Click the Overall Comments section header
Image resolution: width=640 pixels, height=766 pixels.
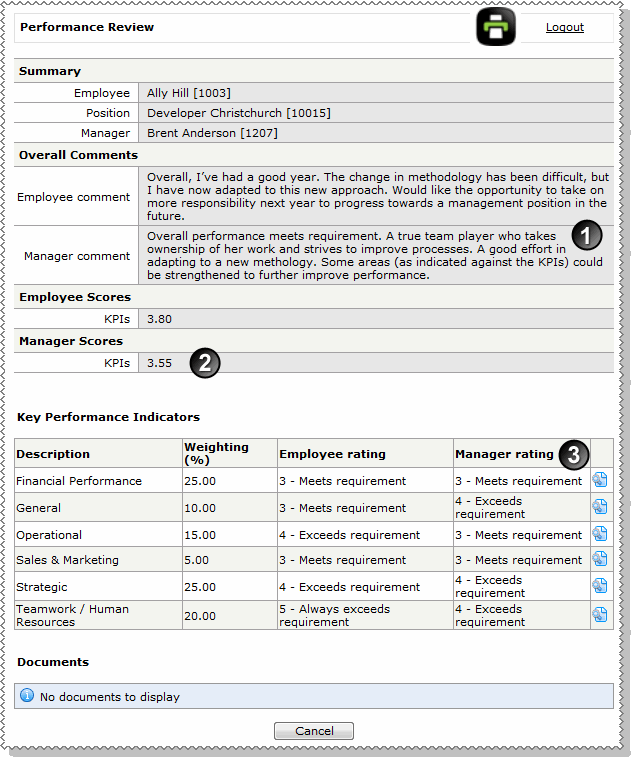[79, 157]
